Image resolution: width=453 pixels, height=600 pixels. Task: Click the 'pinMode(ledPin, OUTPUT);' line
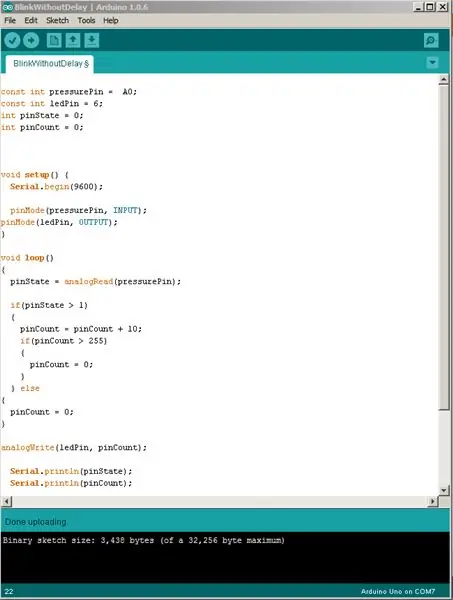[59, 222]
